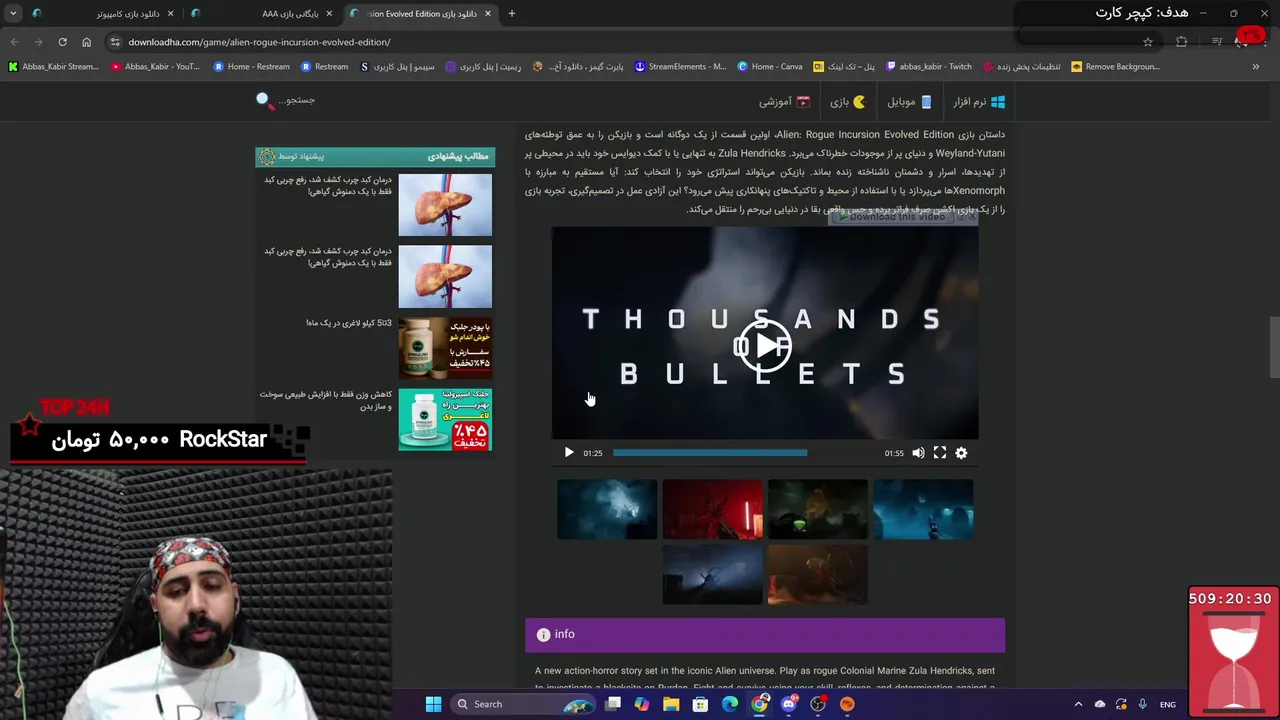Click the microphone tray icon
The height and width of the screenshot is (720, 1280).
click(1142, 704)
